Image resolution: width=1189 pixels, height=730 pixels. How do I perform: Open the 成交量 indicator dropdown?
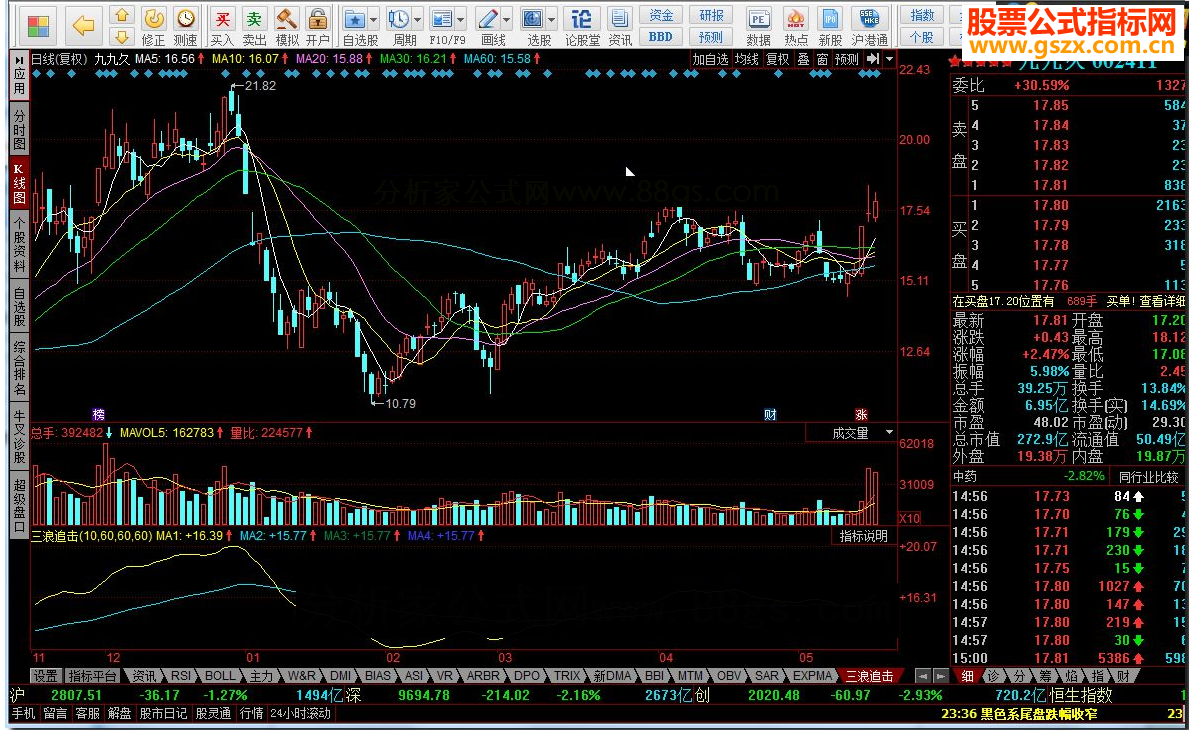point(888,433)
